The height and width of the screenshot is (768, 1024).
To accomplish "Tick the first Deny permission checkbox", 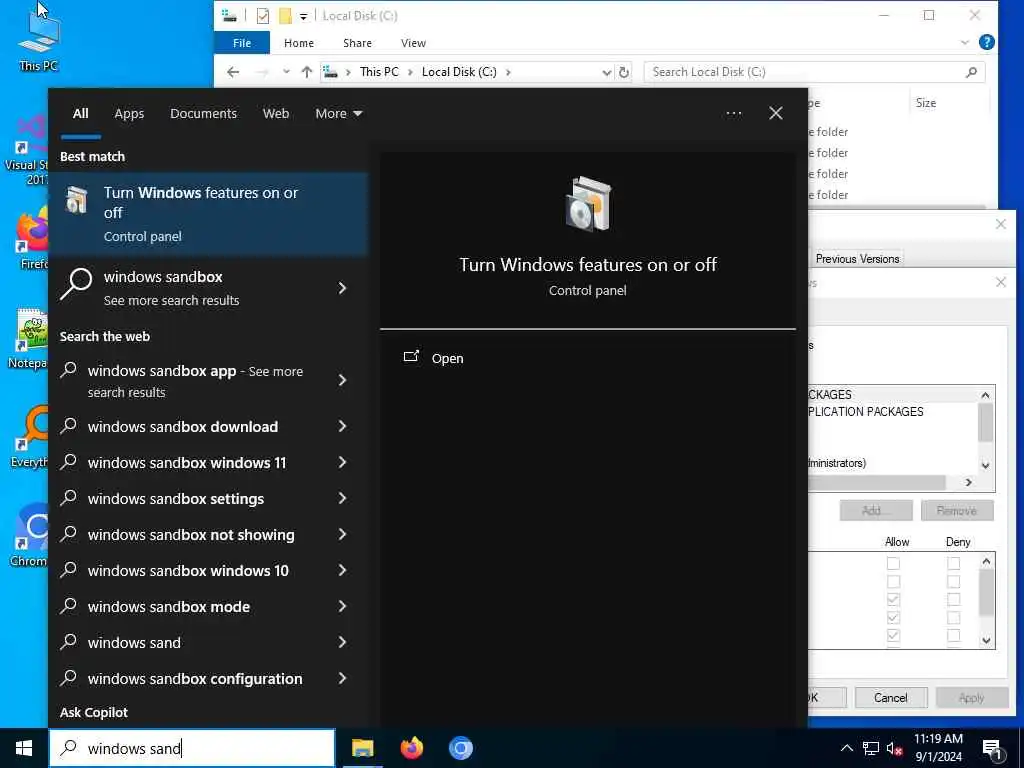I will click(953, 563).
